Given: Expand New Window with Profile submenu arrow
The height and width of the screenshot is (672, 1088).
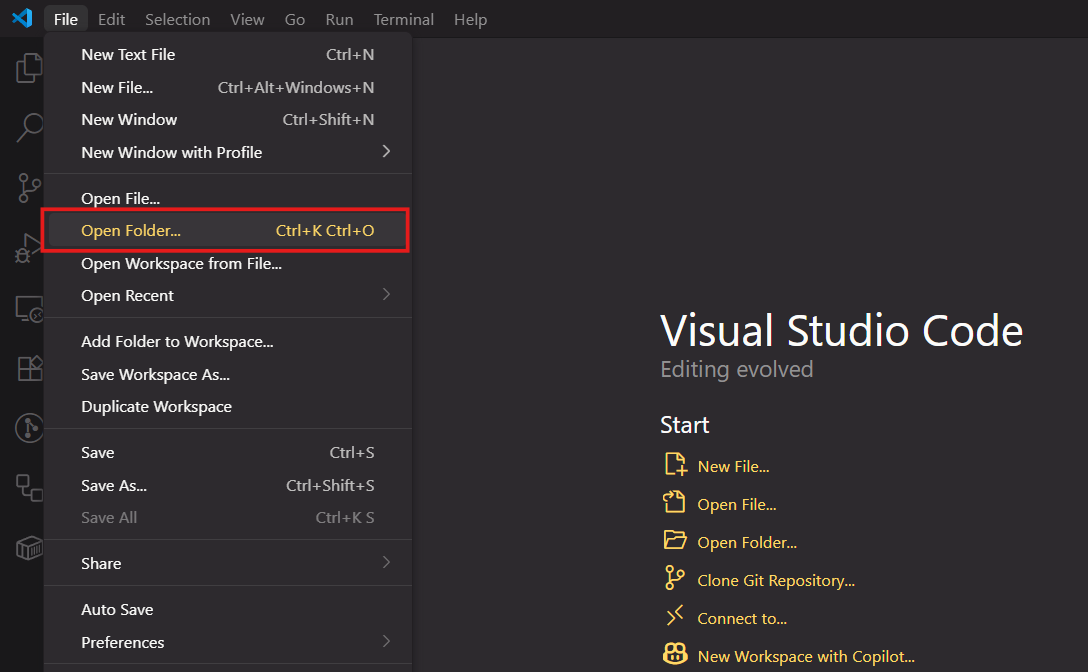Looking at the screenshot, I should (x=386, y=151).
